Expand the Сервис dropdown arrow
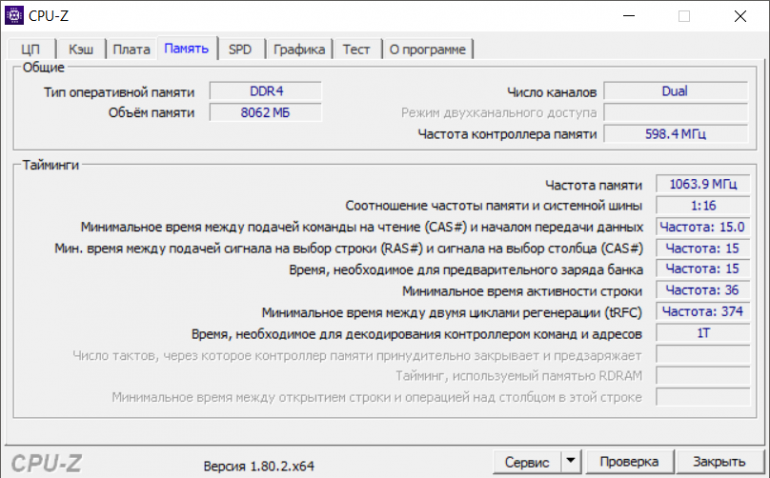770x478 pixels. tap(571, 461)
